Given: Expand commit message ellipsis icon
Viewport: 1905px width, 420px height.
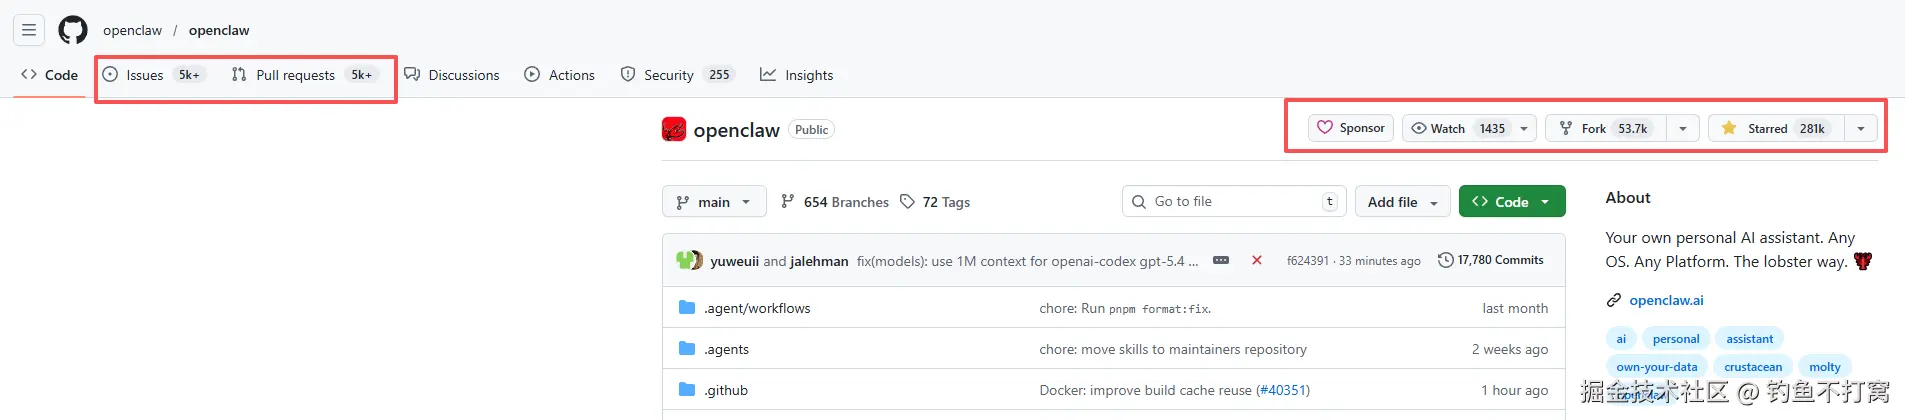Looking at the screenshot, I should point(1221,260).
